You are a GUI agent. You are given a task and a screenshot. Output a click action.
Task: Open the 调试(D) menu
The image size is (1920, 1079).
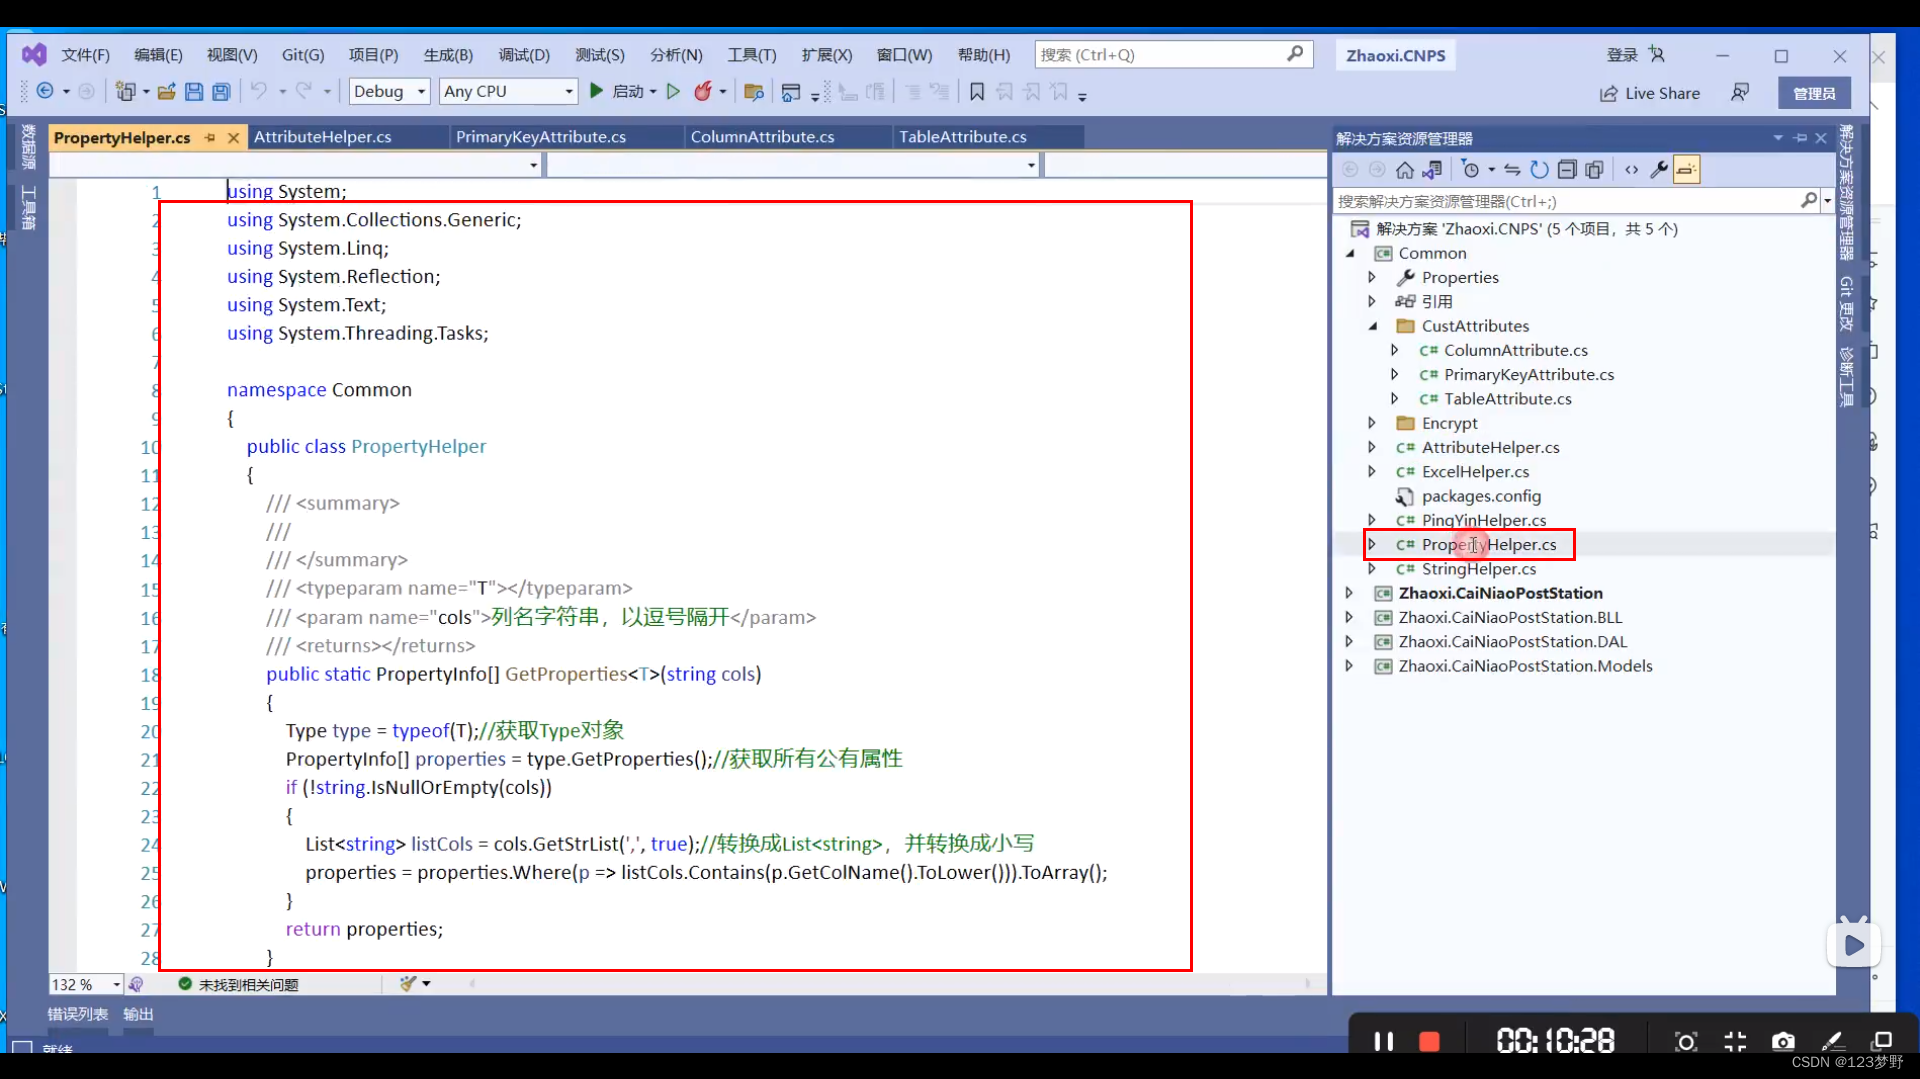524,55
